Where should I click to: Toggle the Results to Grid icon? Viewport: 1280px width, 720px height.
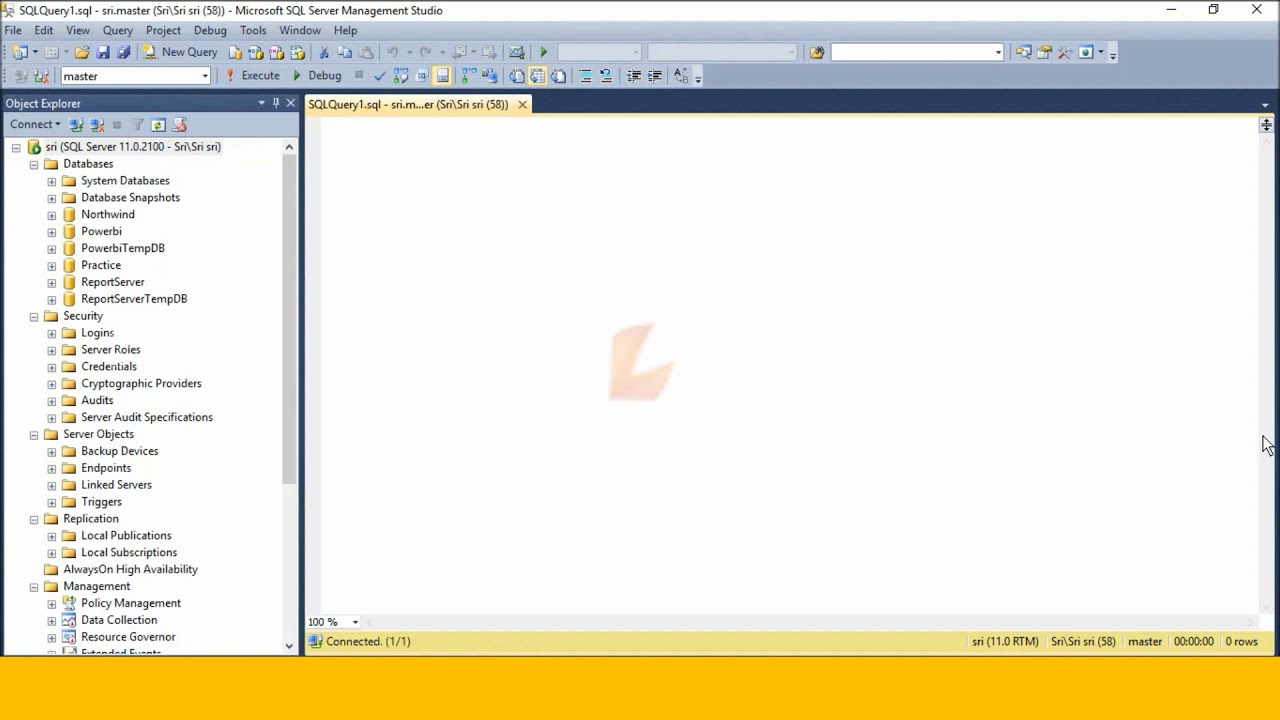(537, 76)
